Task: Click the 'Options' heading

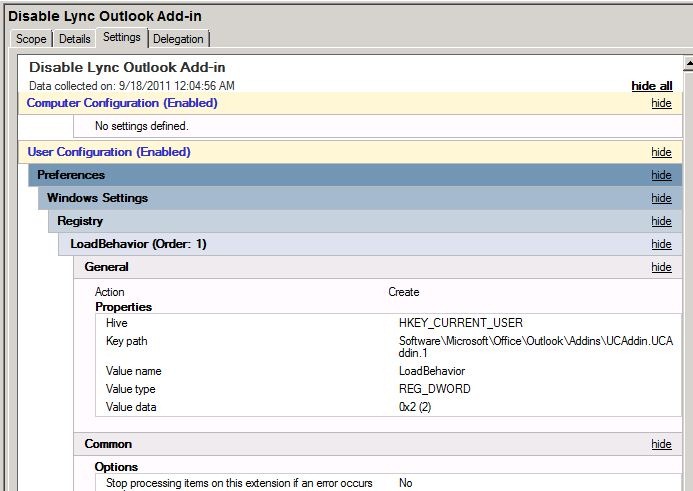Action: pyautogui.click(x=116, y=467)
